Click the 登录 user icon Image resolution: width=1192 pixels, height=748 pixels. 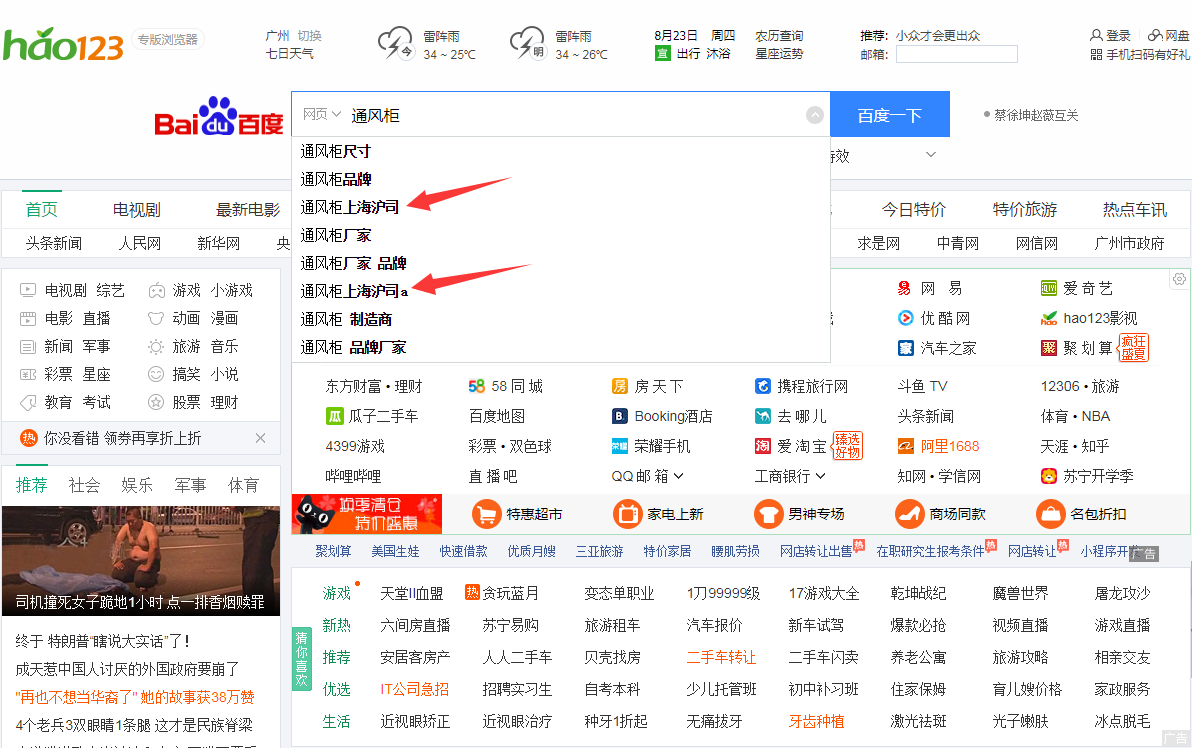(x=1096, y=36)
